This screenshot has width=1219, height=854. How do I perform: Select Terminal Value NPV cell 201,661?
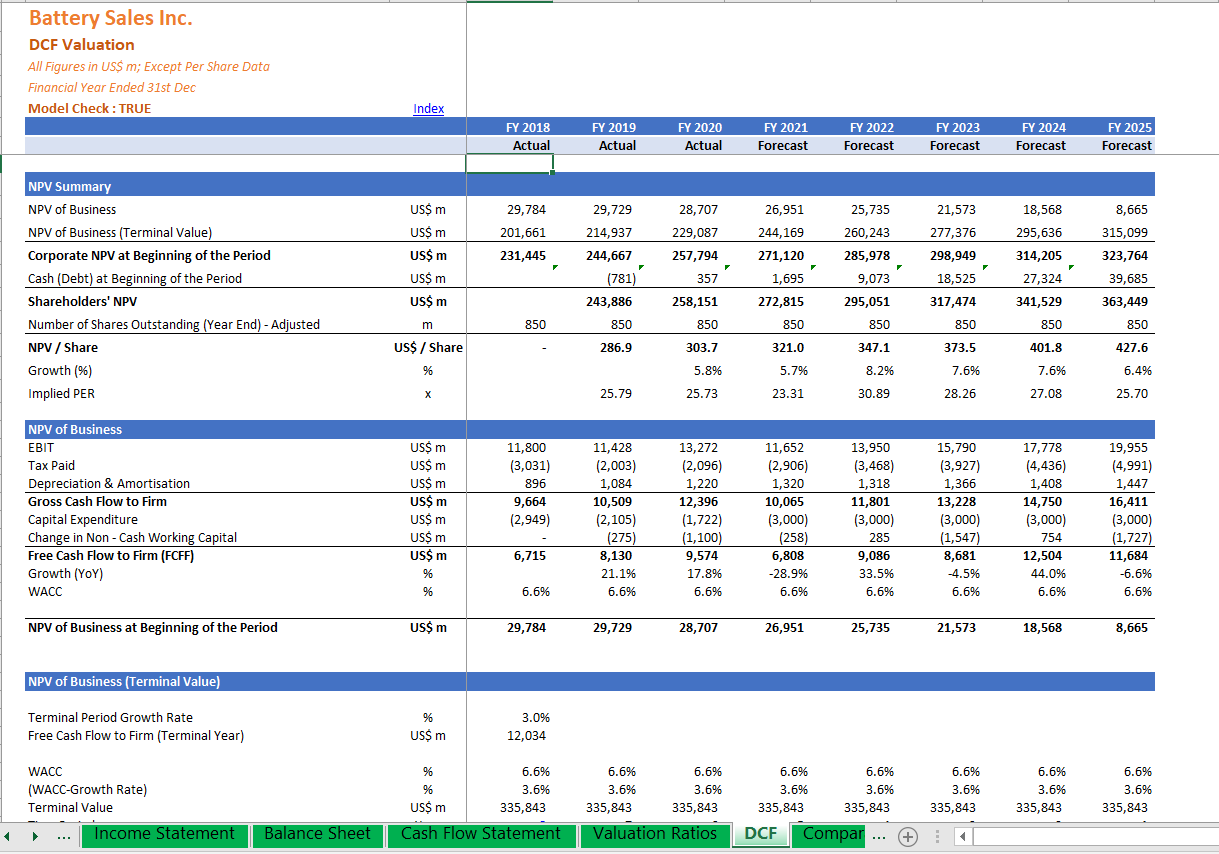(x=522, y=233)
